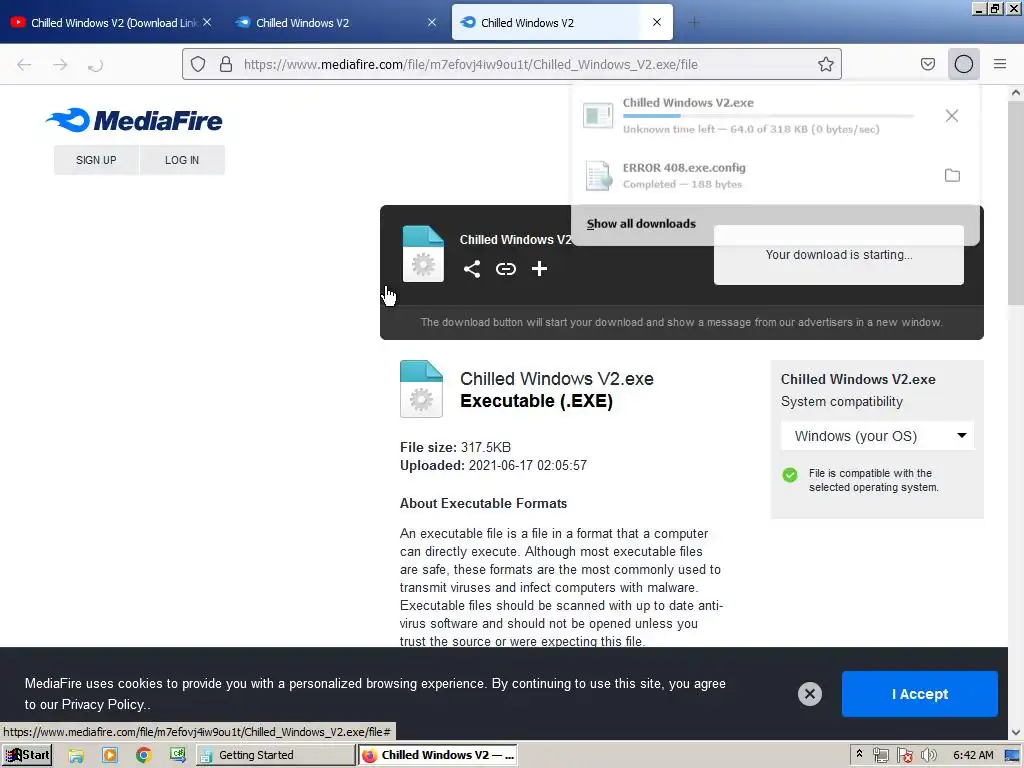The image size is (1024, 768).
Task: Close the second Chilled Windows V2 tab
Action: 432,22
